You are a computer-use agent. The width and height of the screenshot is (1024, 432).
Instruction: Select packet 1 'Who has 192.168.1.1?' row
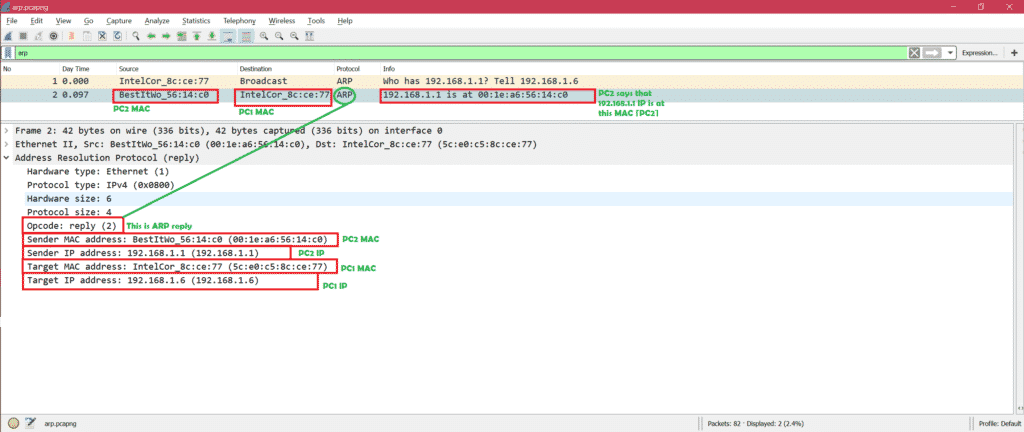tap(511, 82)
